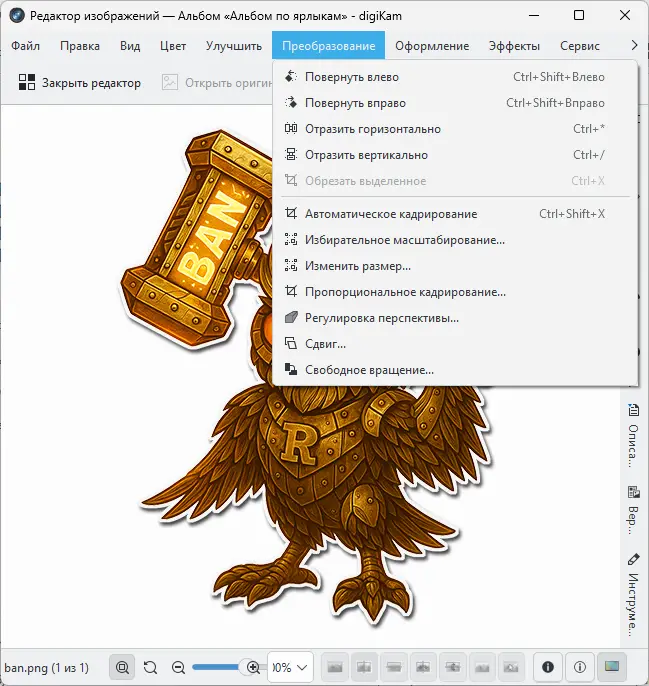Open Изменить размер… dialog
This screenshot has width=649, height=686.
(455, 266)
